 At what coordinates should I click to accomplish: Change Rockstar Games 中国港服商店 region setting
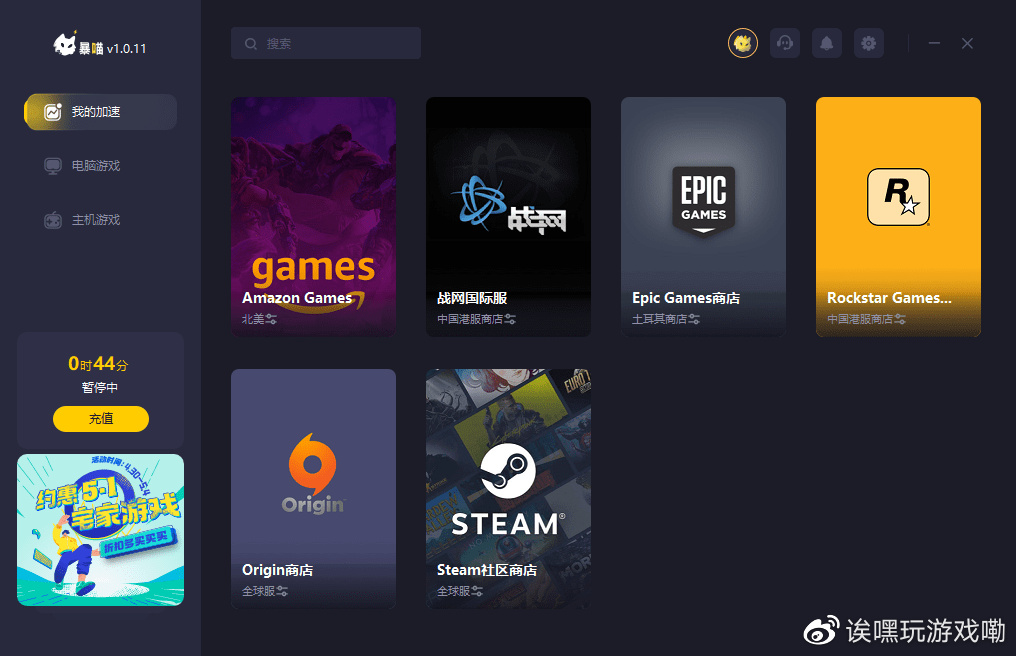[x=900, y=319]
